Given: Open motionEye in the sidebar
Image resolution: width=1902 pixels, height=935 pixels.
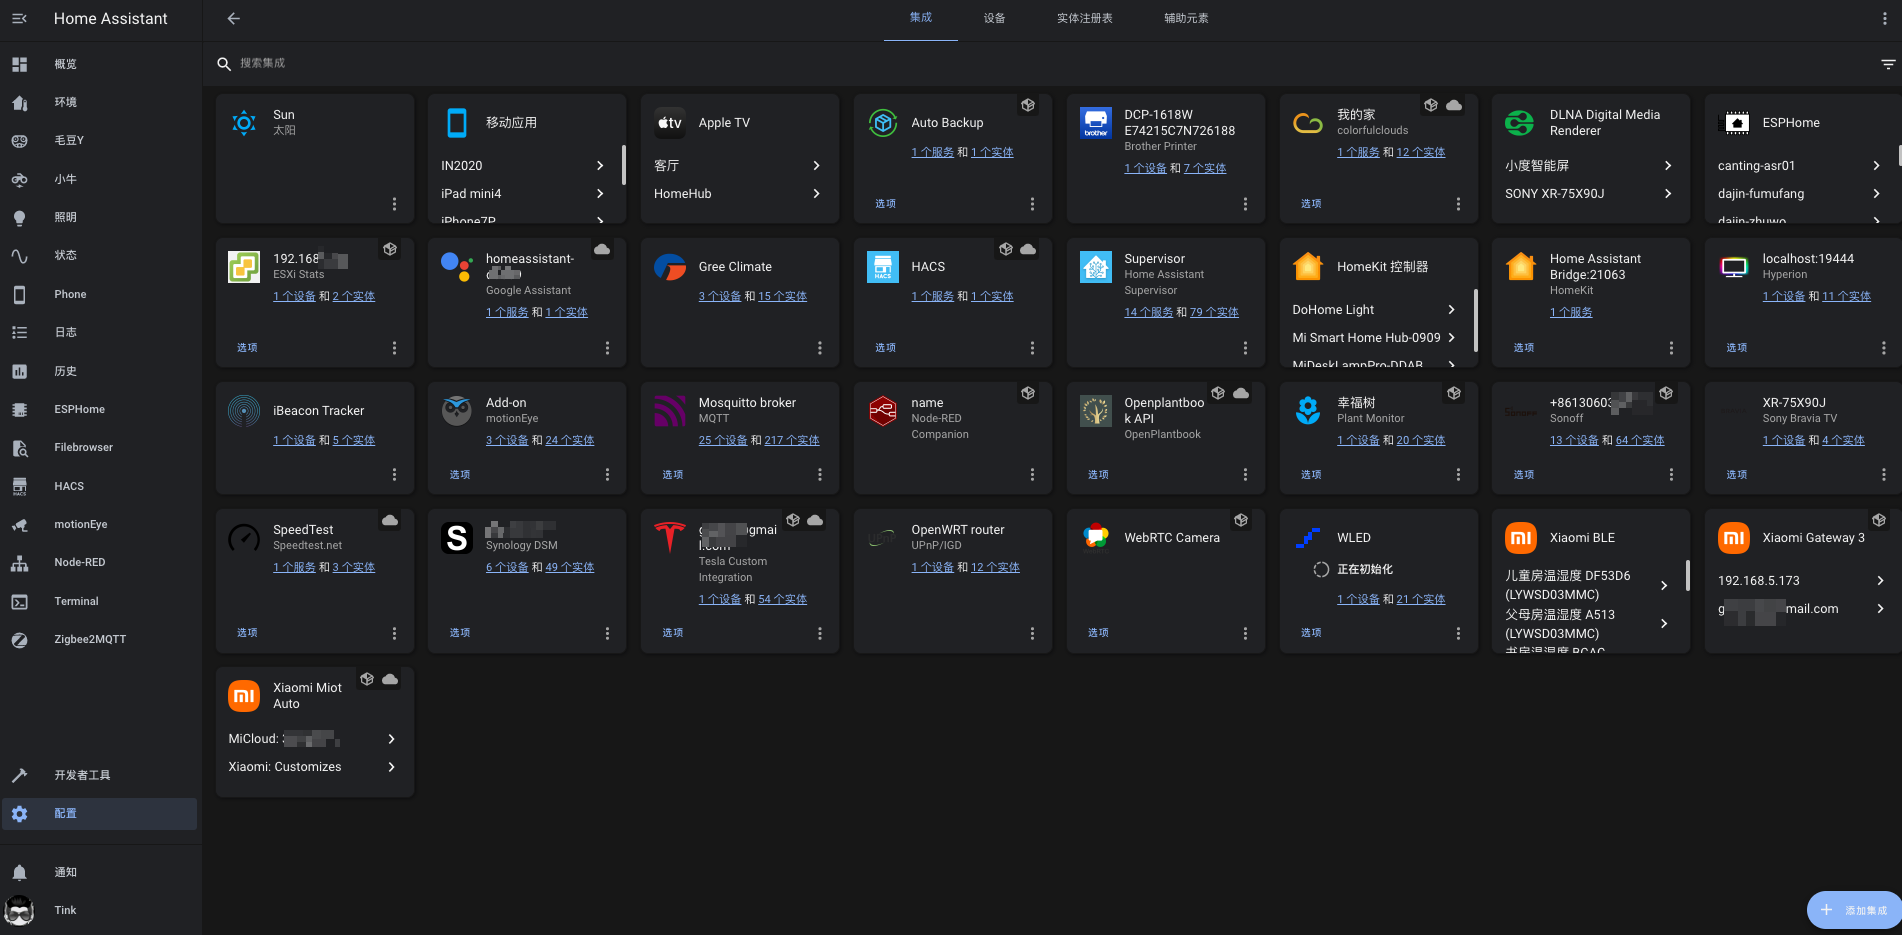Looking at the screenshot, I should tap(100, 524).
